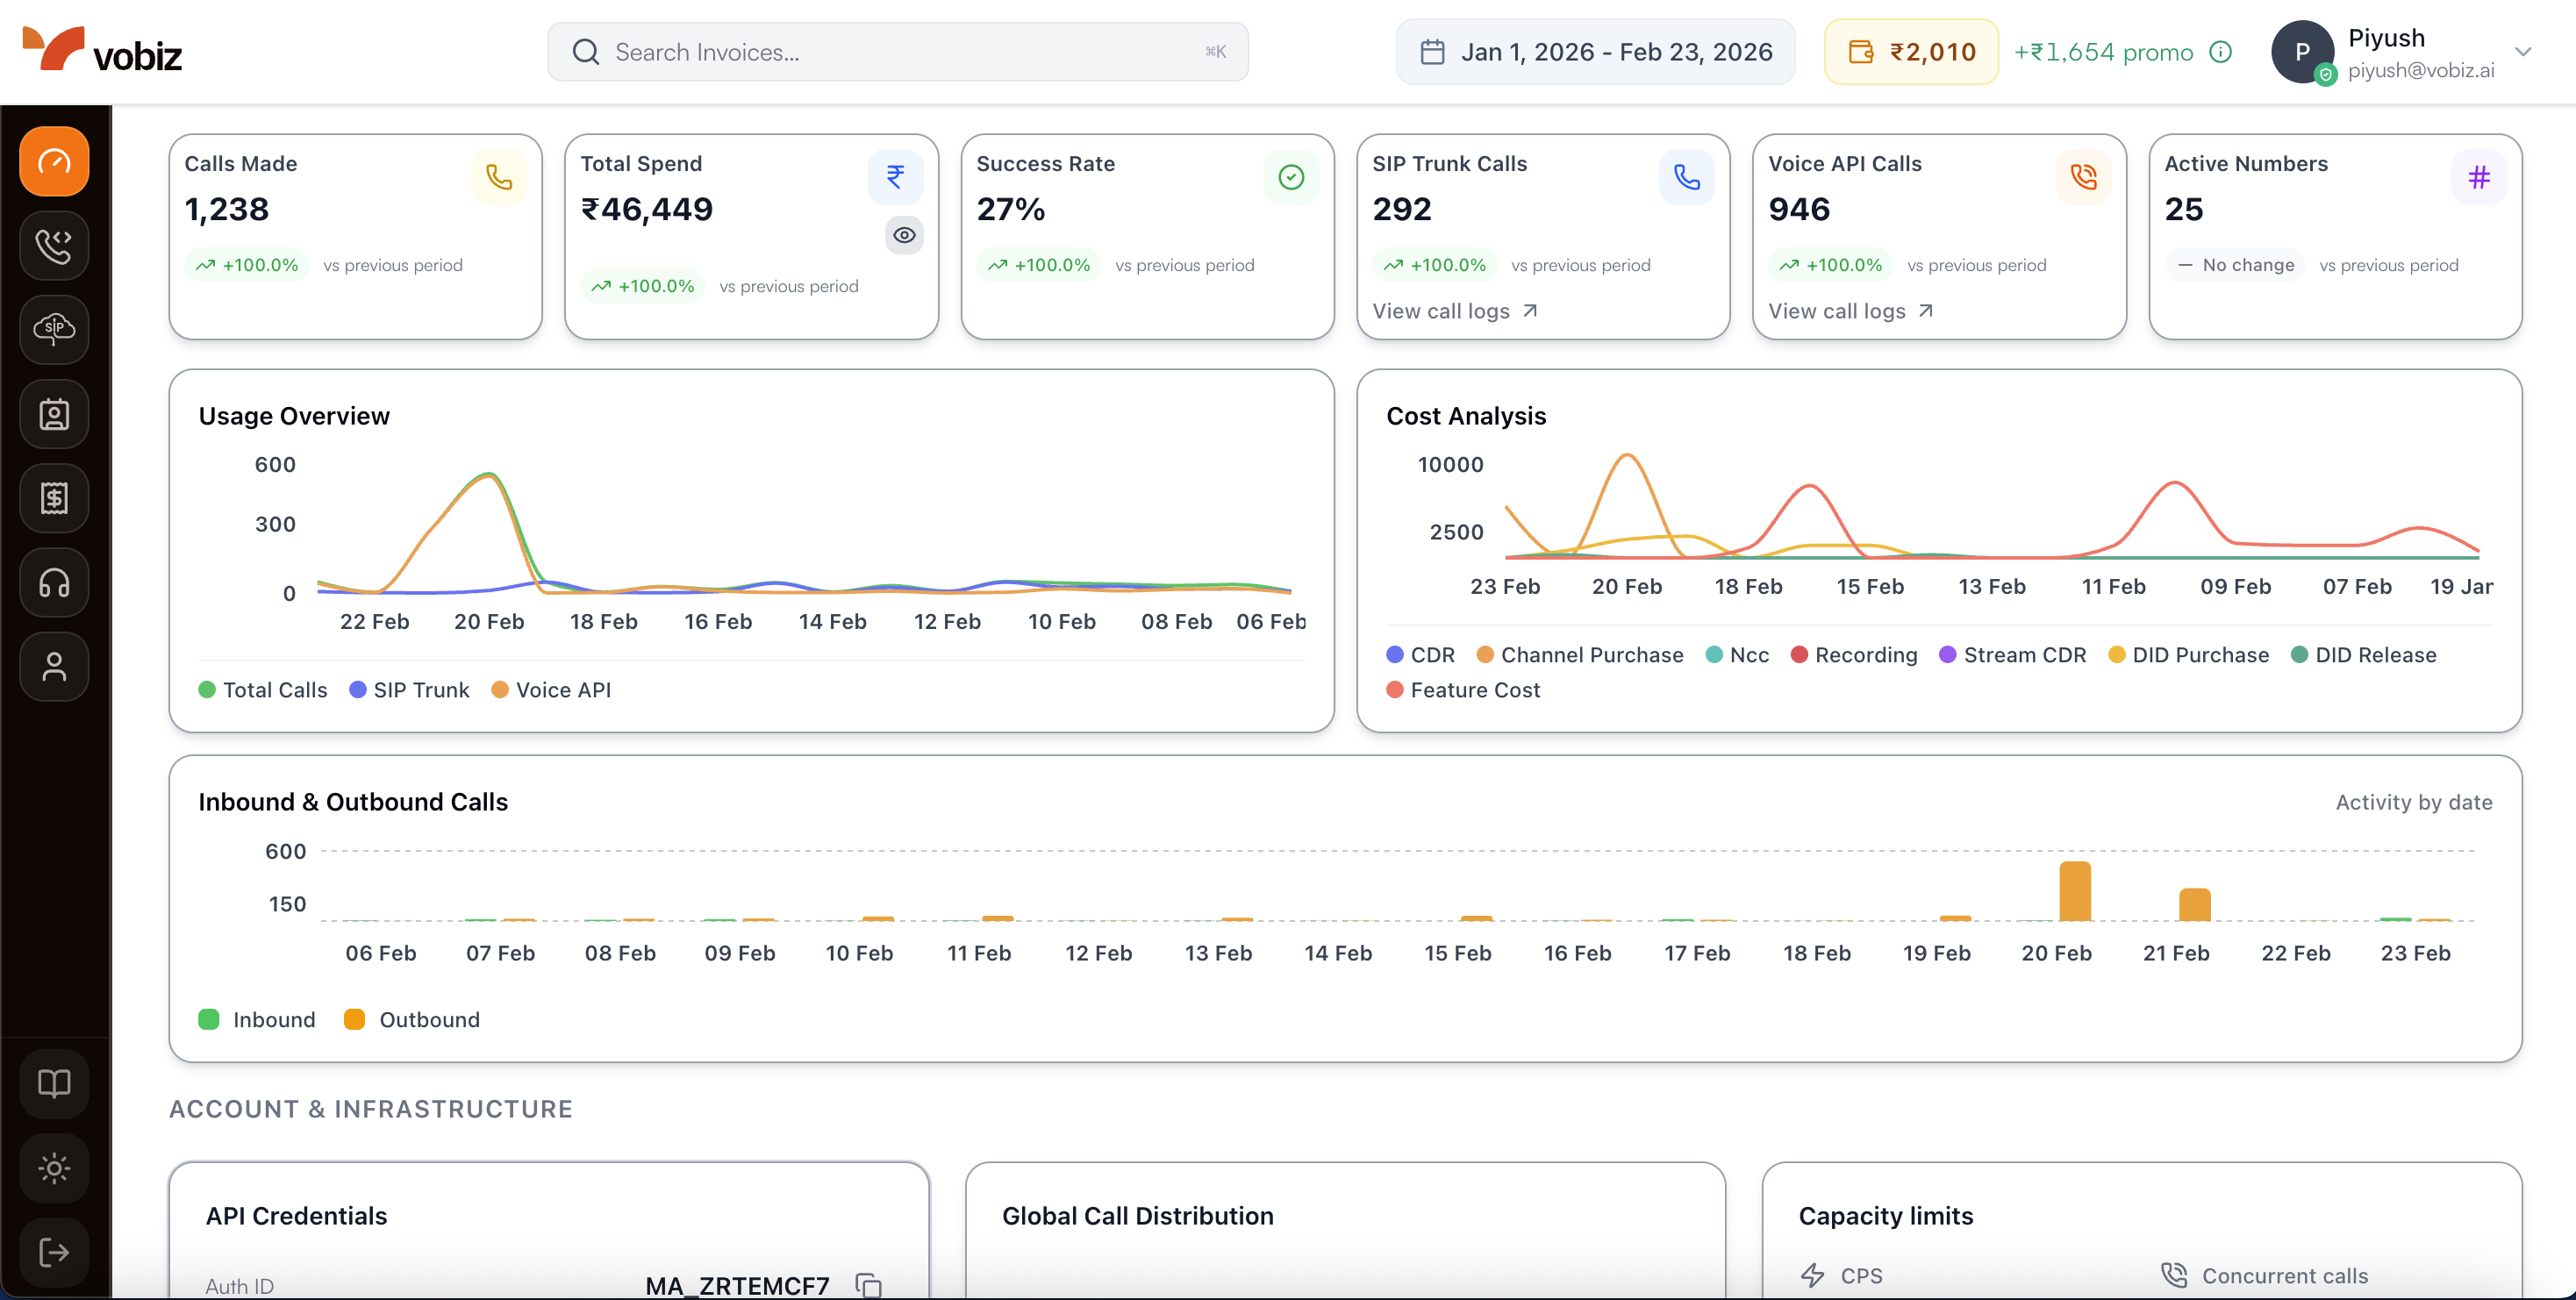Select the call logs icon in sidebar
The width and height of the screenshot is (2576, 1300).
pyautogui.click(x=54, y=245)
